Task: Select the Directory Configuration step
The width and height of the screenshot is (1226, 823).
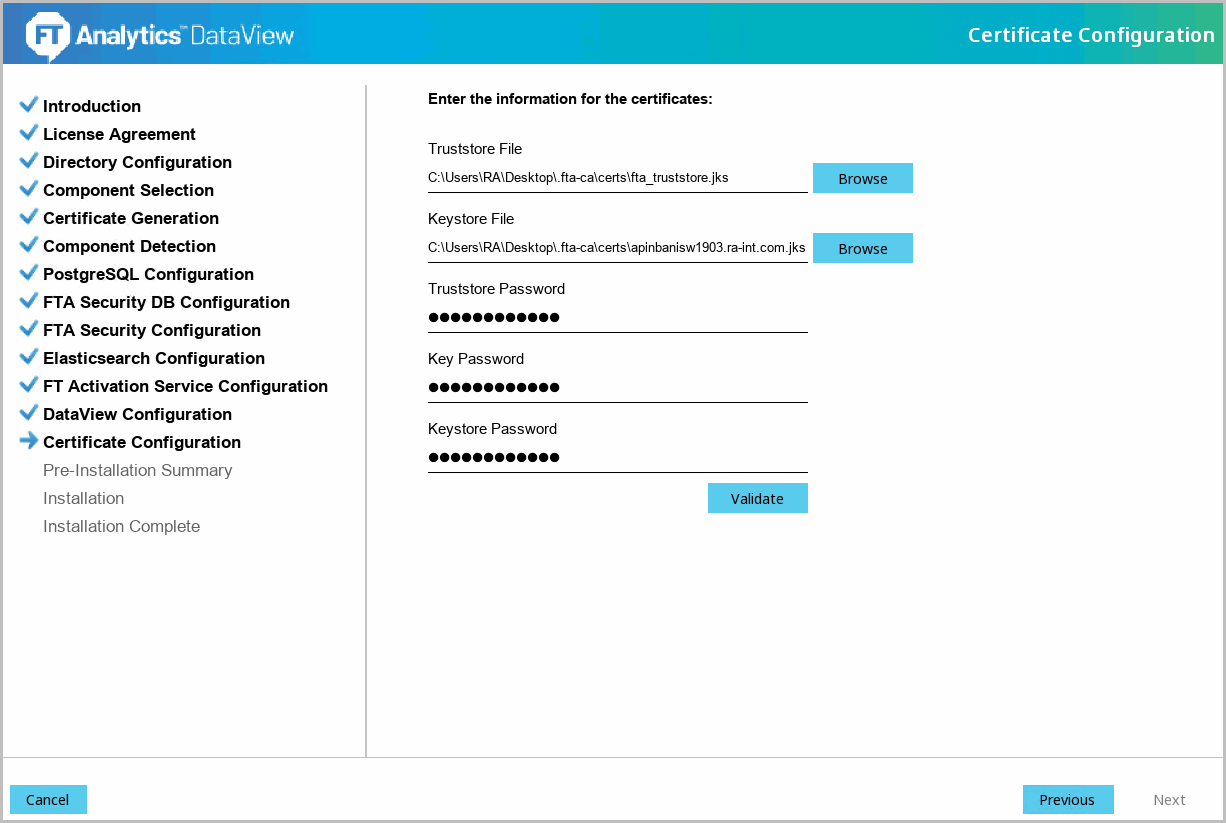Action: [x=137, y=162]
